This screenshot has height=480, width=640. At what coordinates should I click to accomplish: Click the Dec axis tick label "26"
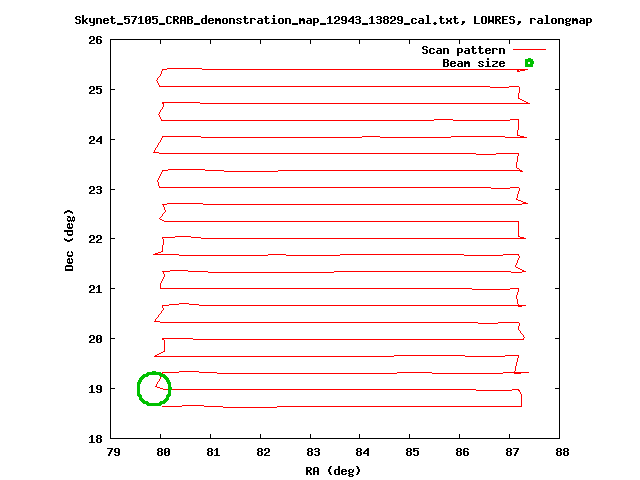(95, 40)
